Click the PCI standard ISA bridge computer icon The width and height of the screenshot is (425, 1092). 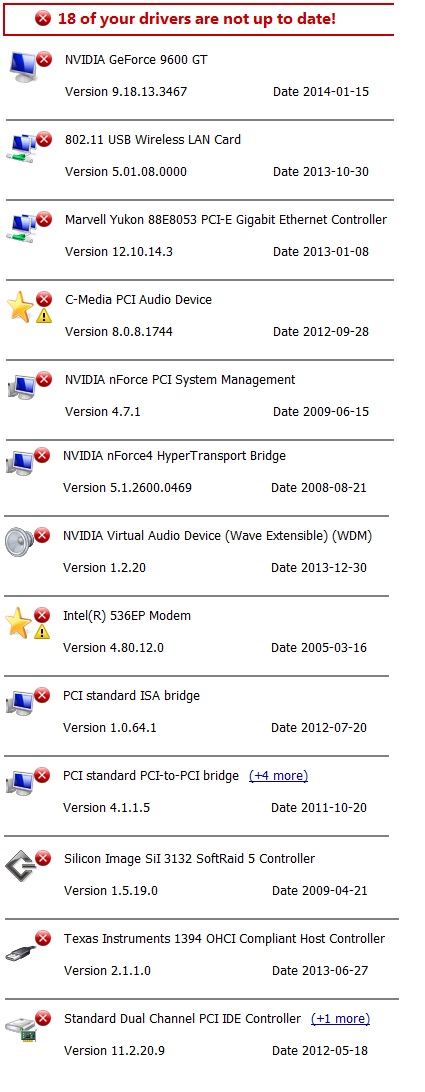[x=20, y=701]
